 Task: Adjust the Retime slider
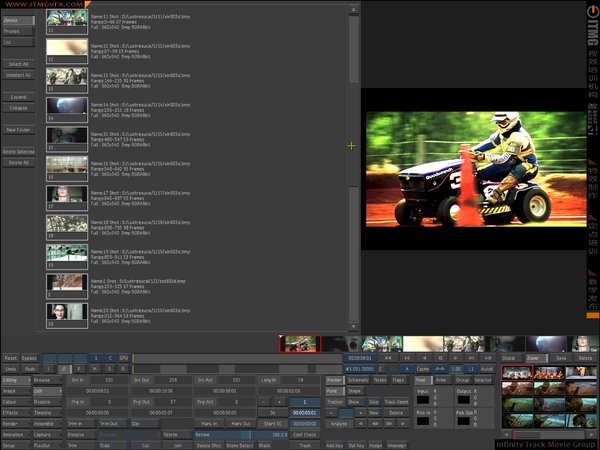click(x=242, y=434)
